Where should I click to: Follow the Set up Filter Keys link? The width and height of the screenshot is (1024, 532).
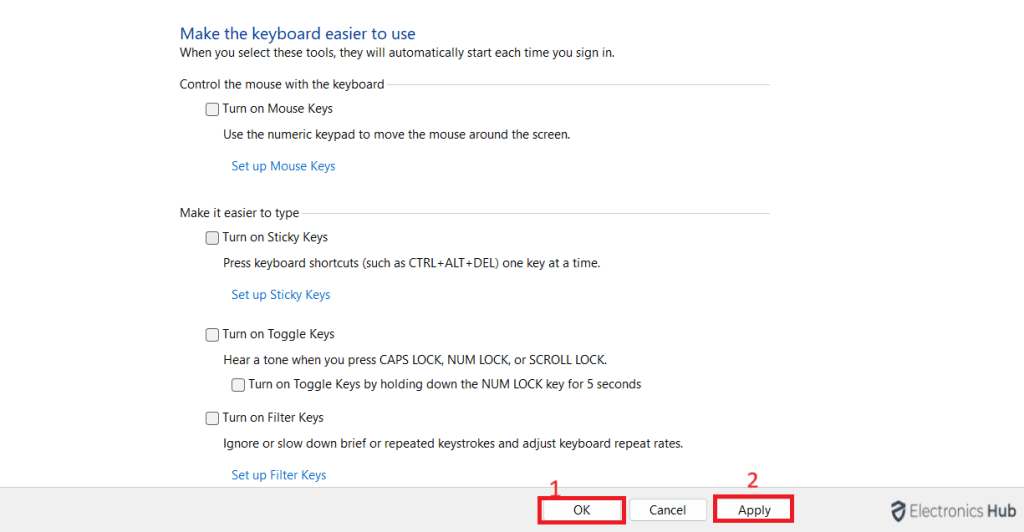pyautogui.click(x=278, y=475)
